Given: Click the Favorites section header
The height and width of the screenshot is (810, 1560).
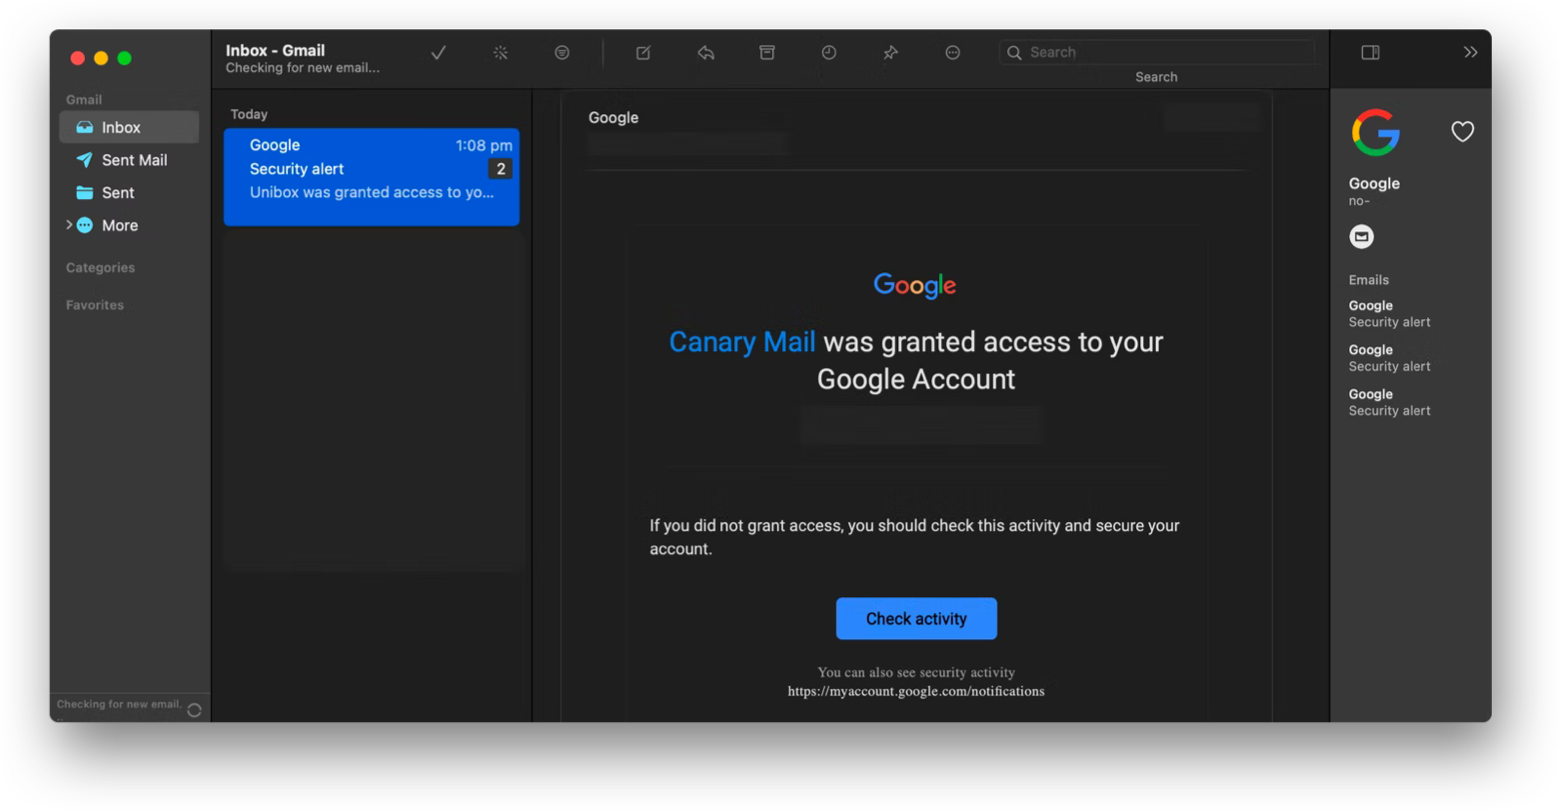Looking at the screenshot, I should (x=95, y=305).
